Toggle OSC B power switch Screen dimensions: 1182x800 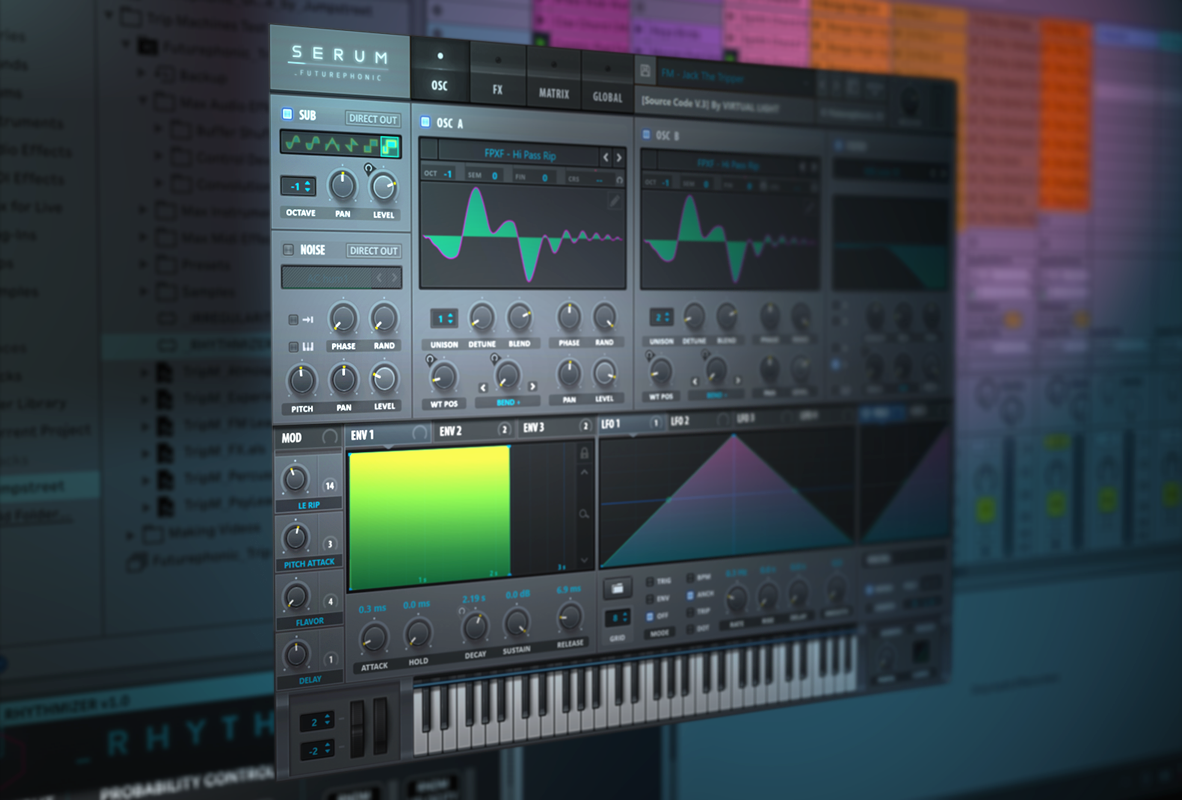click(646, 134)
